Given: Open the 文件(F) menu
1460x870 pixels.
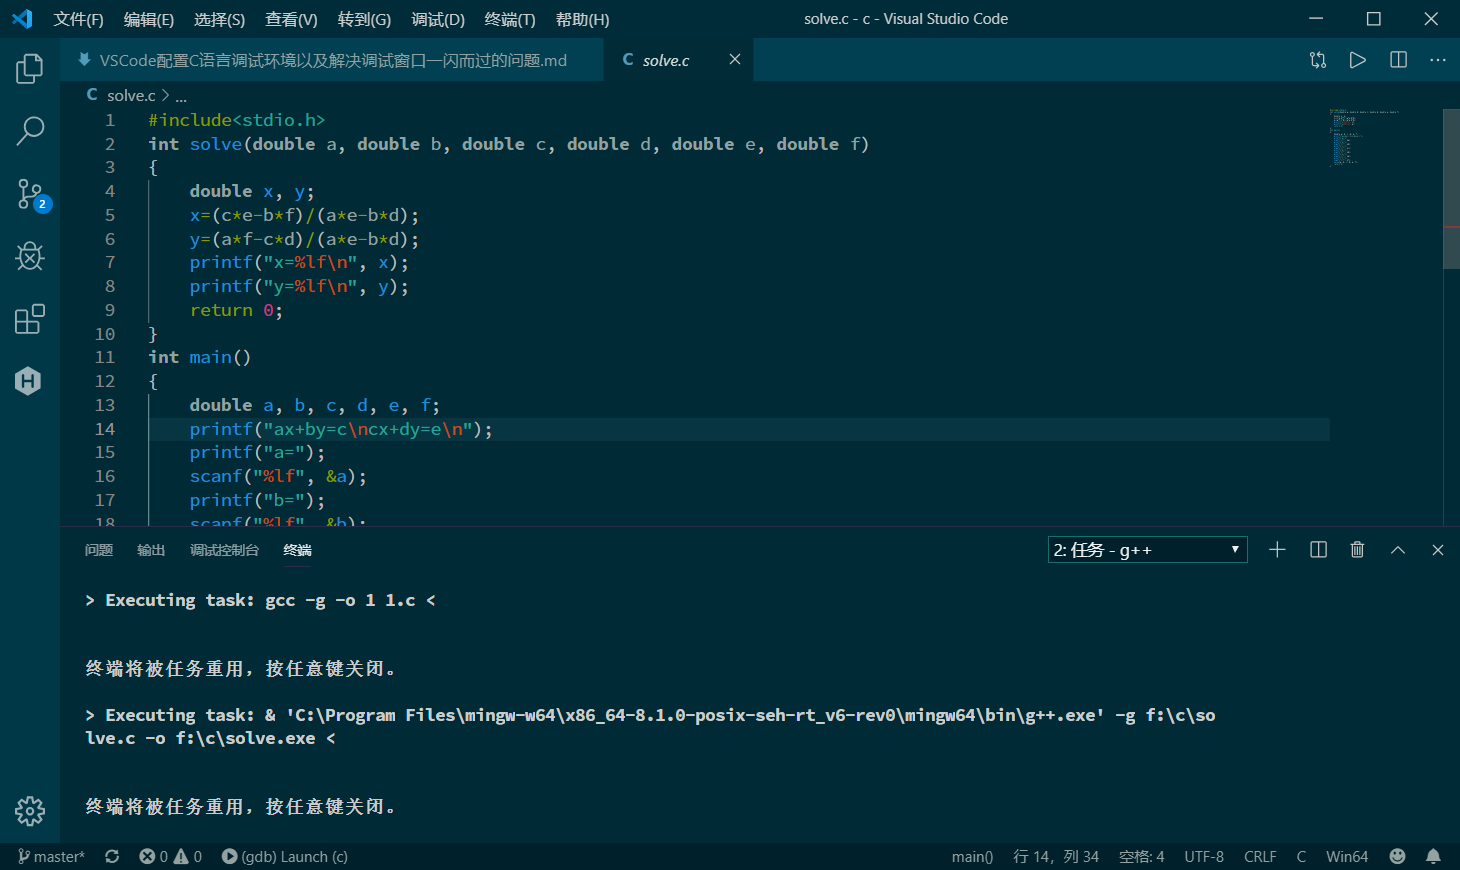Looking at the screenshot, I should [78, 19].
